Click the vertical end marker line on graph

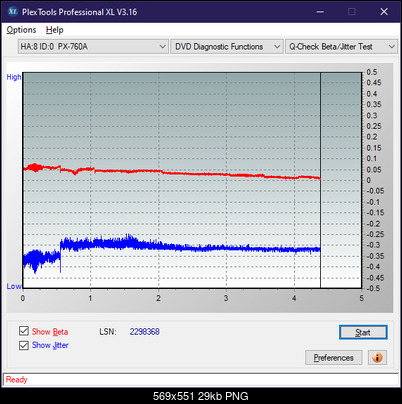click(x=320, y=180)
